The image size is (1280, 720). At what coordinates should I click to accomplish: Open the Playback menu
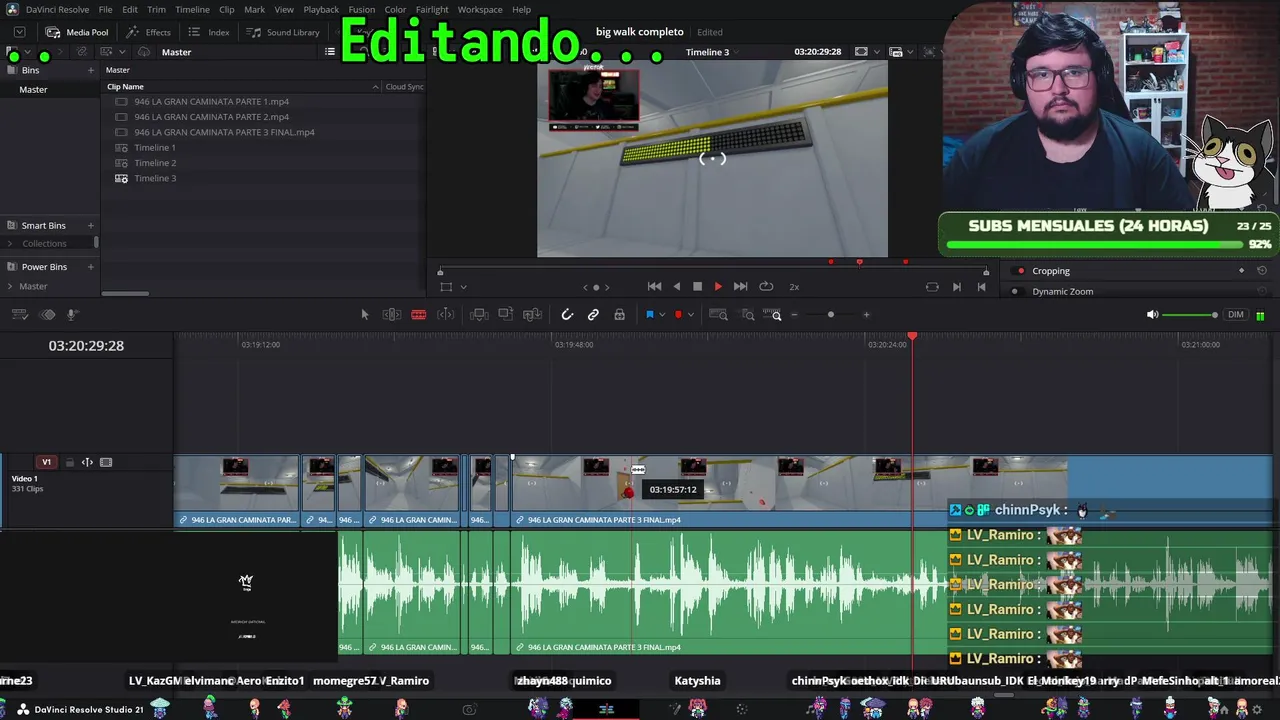[321, 10]
